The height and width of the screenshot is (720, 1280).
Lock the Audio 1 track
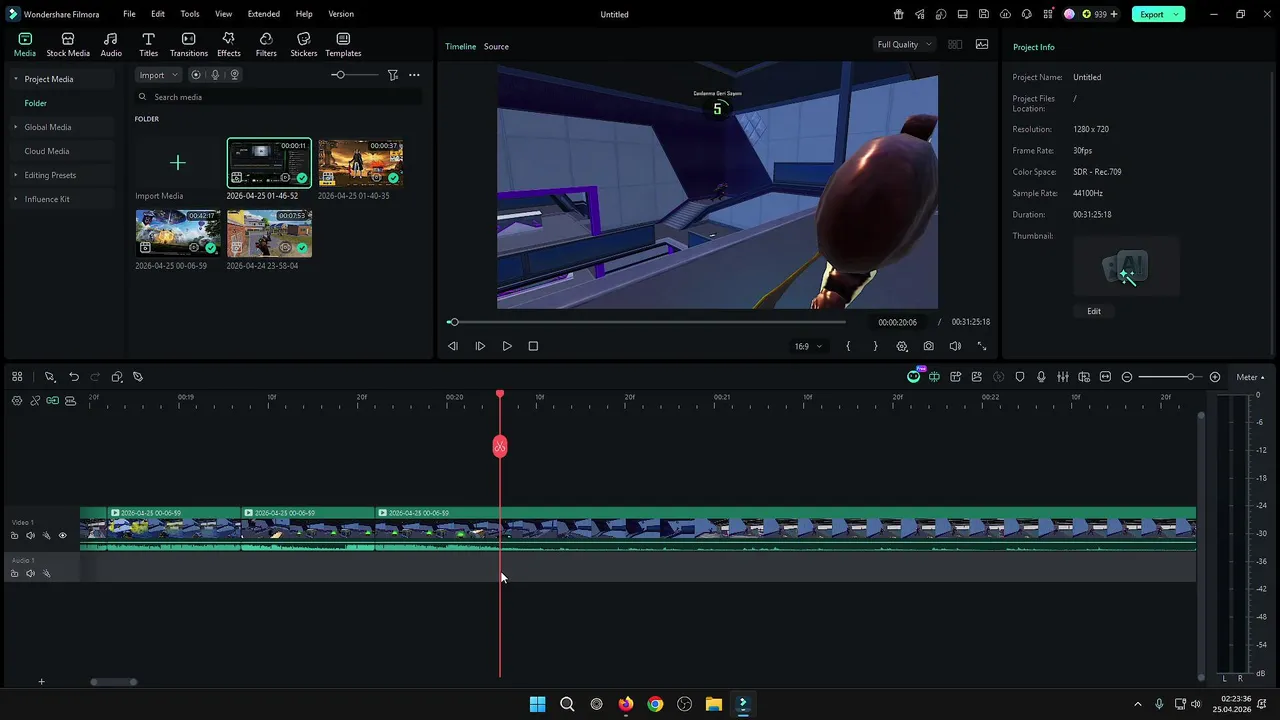point(15,574)
